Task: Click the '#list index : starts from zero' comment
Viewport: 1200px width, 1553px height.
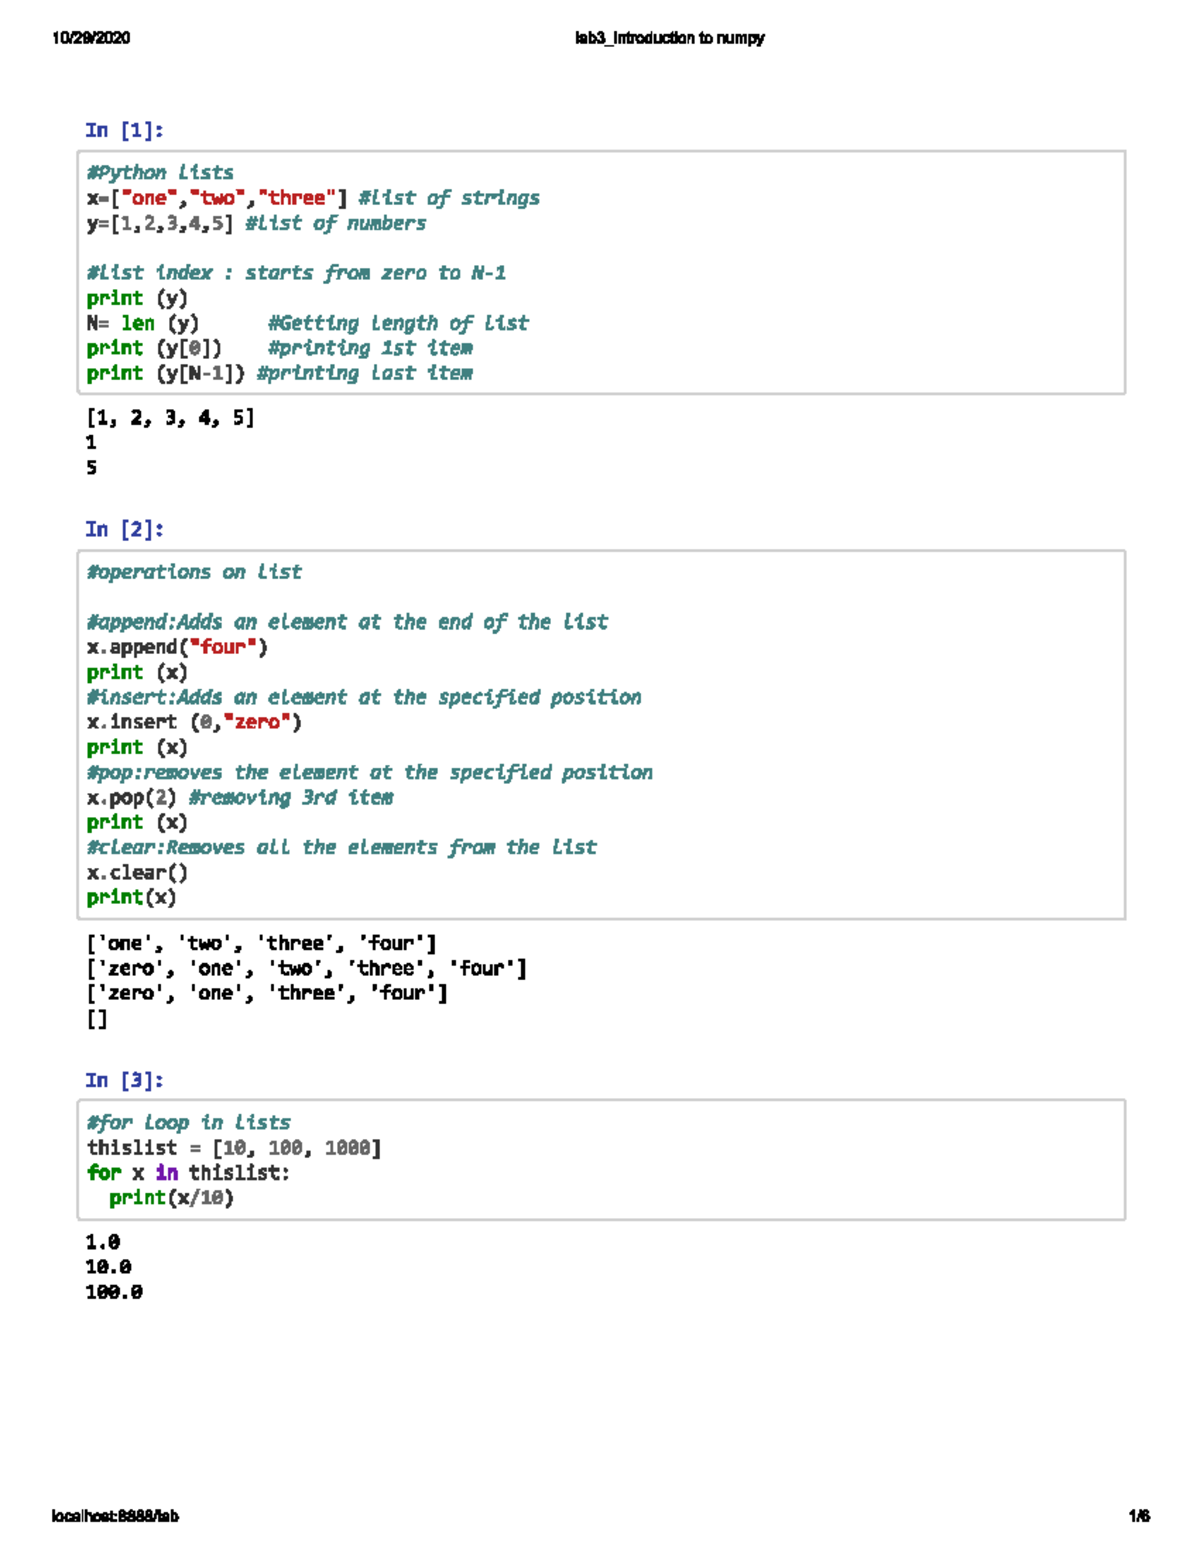Action: click(296, 273)
